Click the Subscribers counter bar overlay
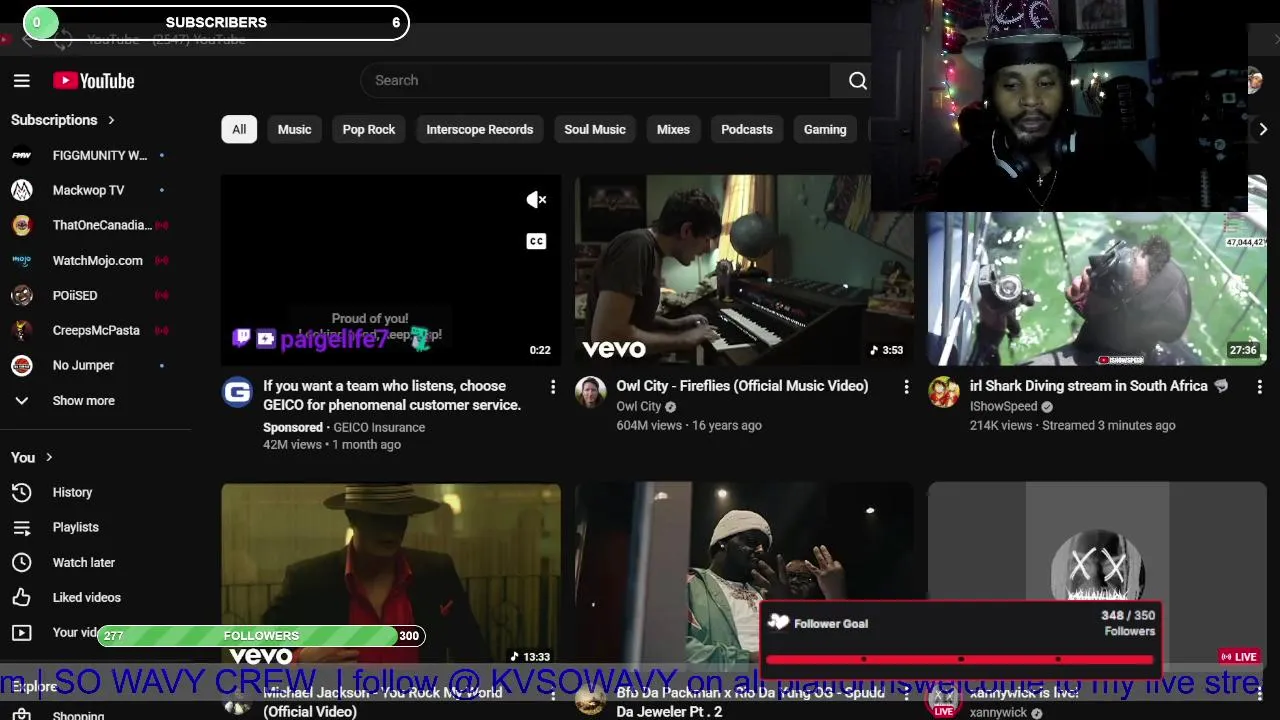This screenshot has width=1280, height=720. [216, 22]
